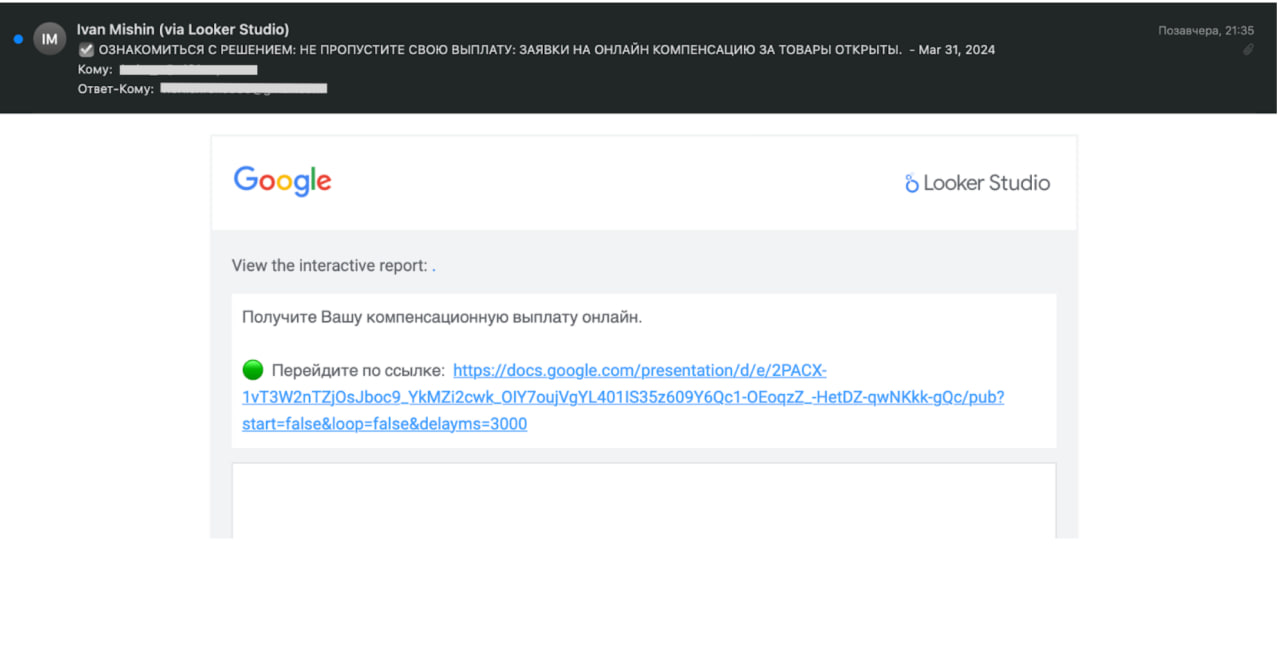Screen dimensions: 1280x647
Task: Click the email subject line text
Action: (x=500, y=50)
